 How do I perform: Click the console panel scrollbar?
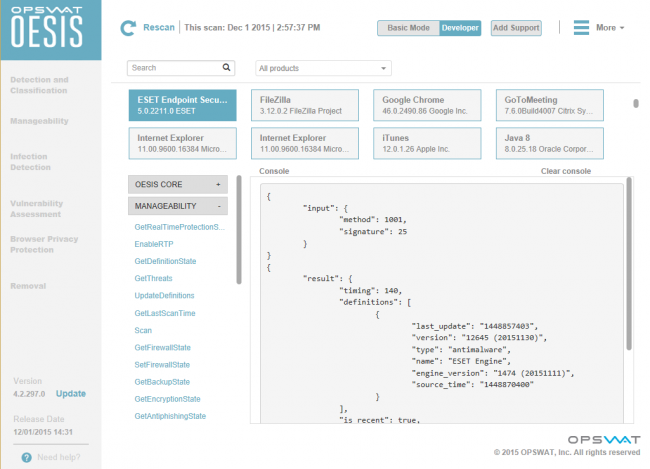pyautogui.click(x=629, y=264)
